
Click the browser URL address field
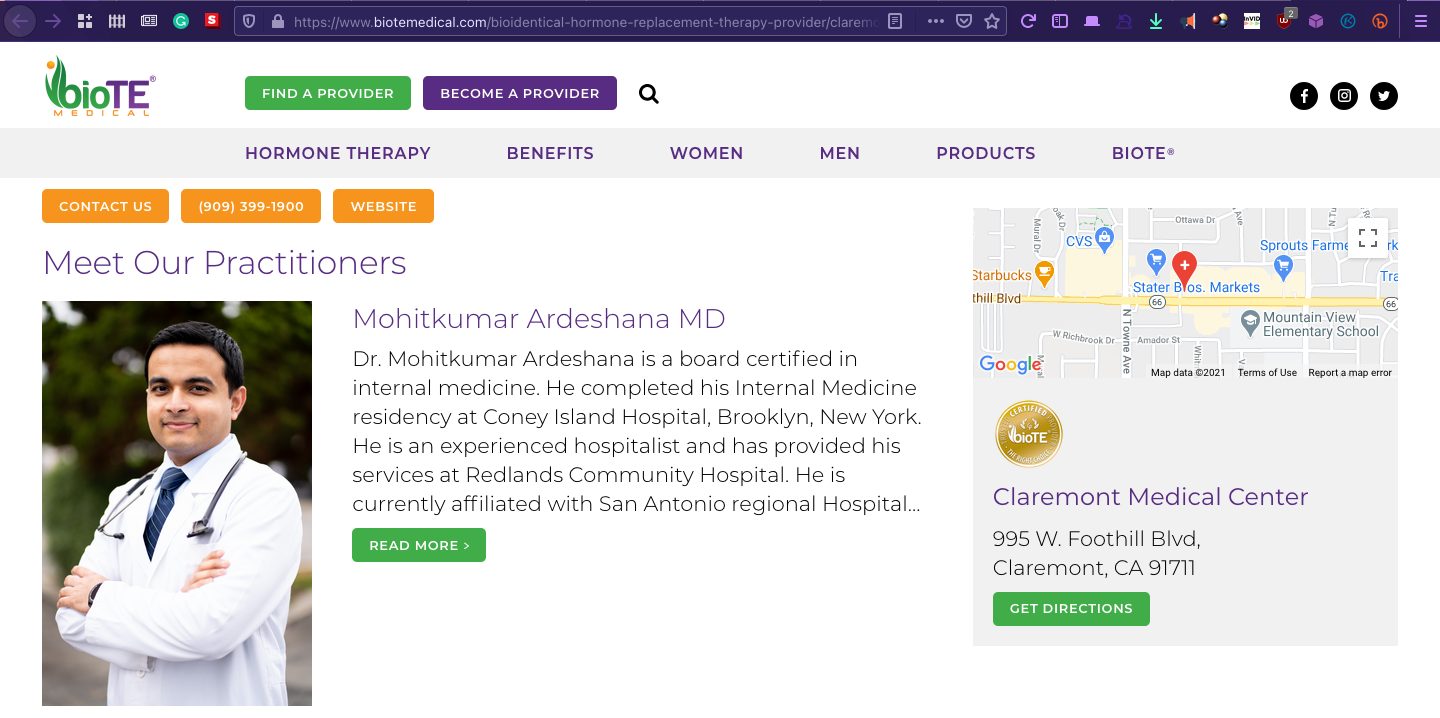pos(583,21)
